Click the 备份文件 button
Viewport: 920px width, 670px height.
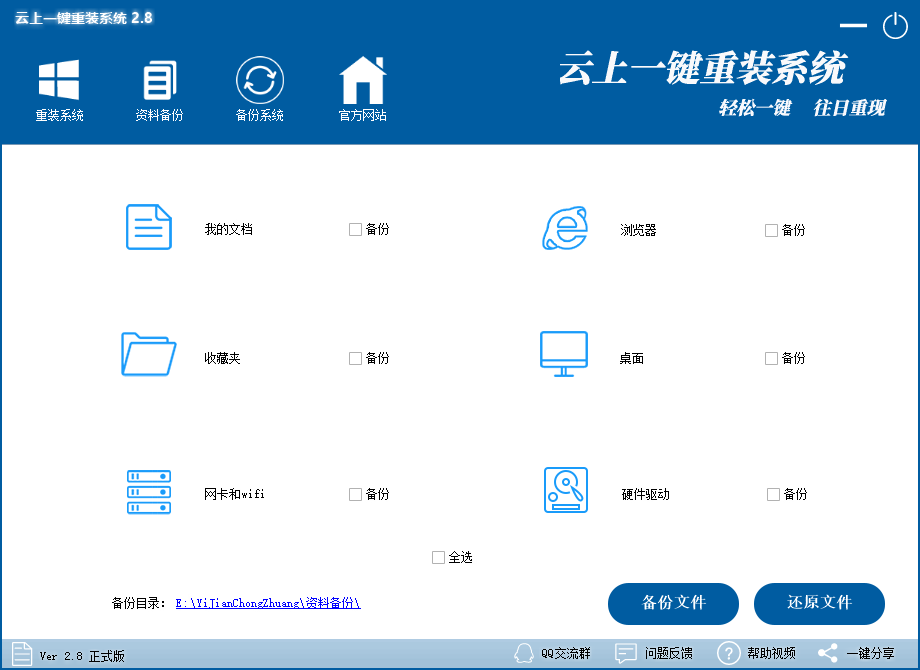pyautogui.click(x=673, y=604)
